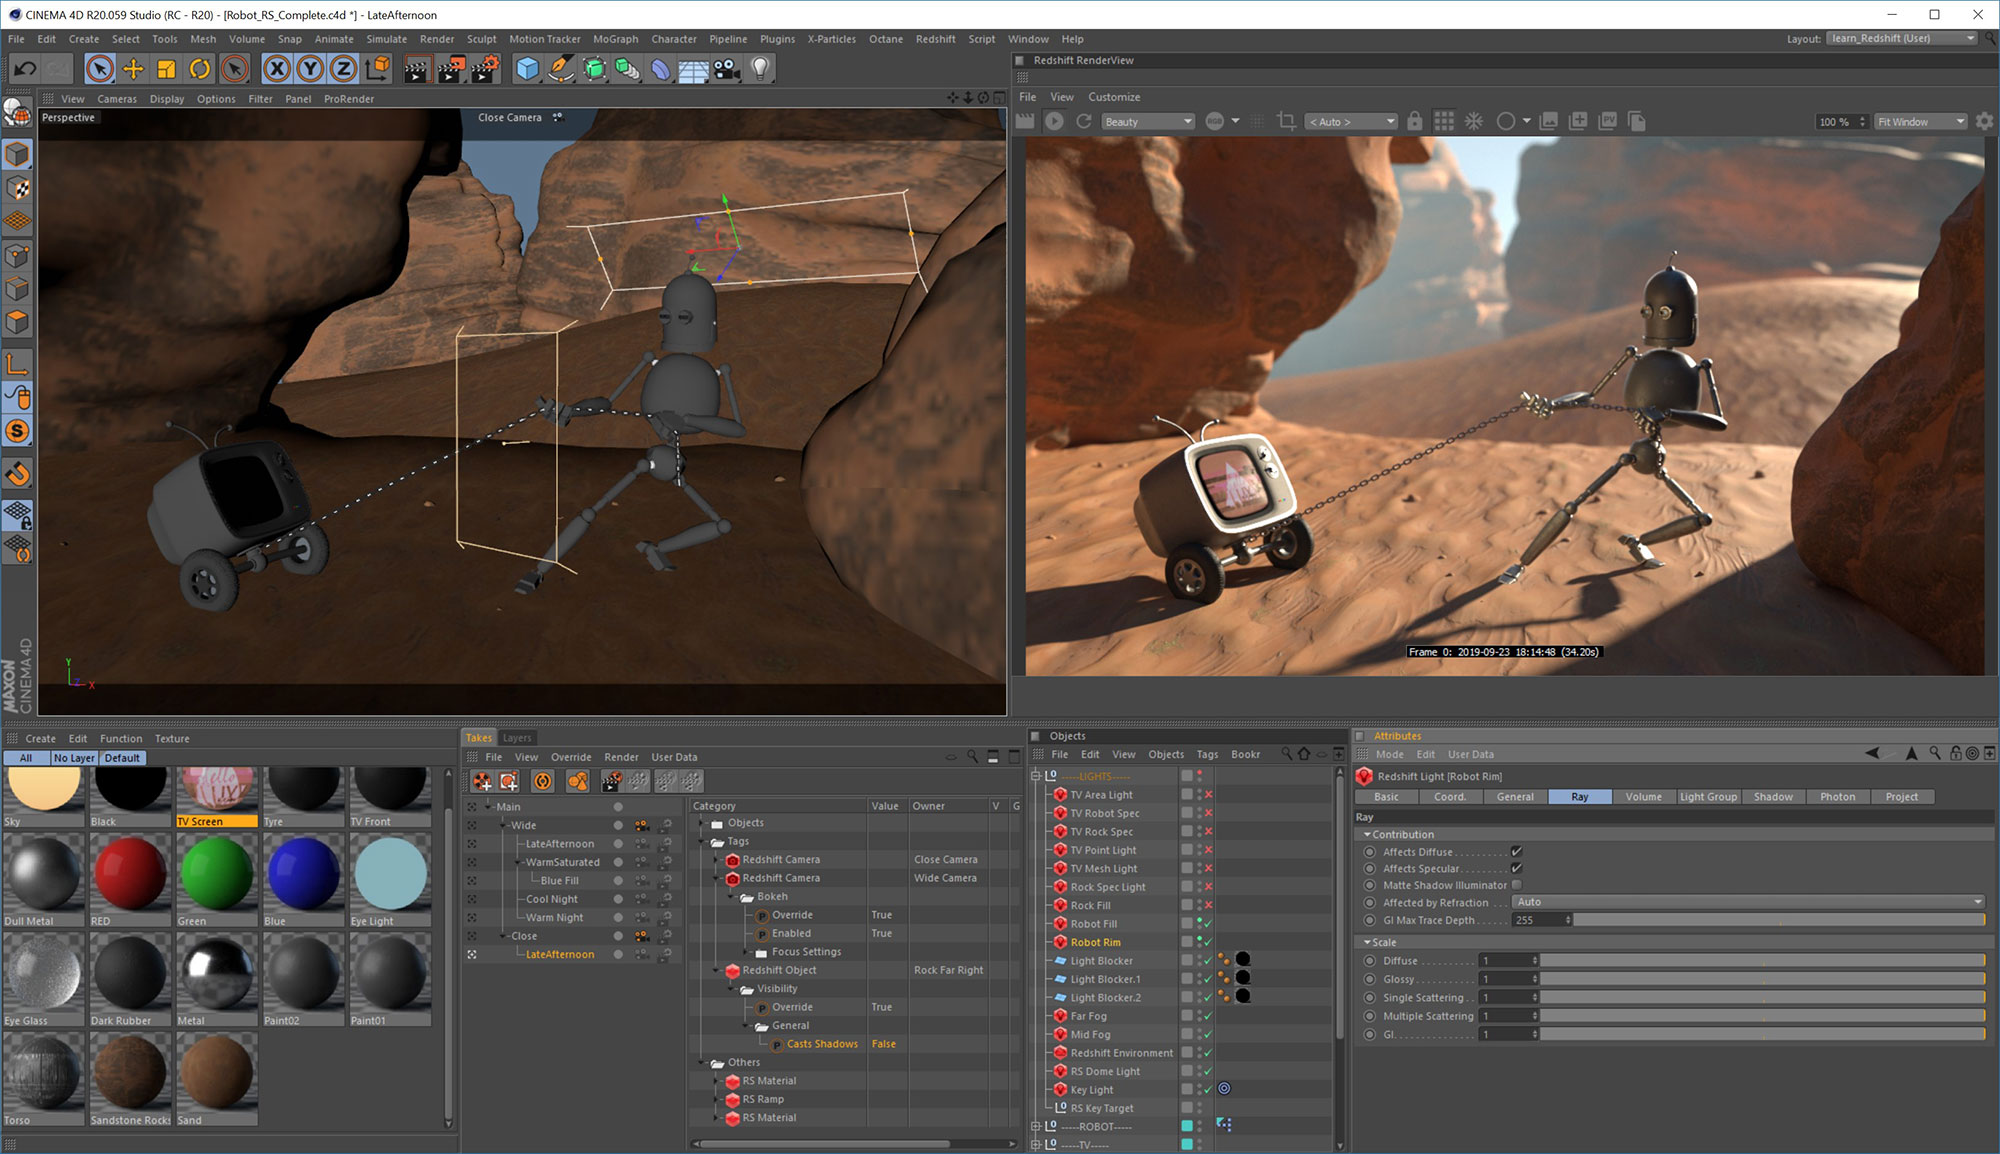Open the Beauty AOV dropdown

(1186, 121)
